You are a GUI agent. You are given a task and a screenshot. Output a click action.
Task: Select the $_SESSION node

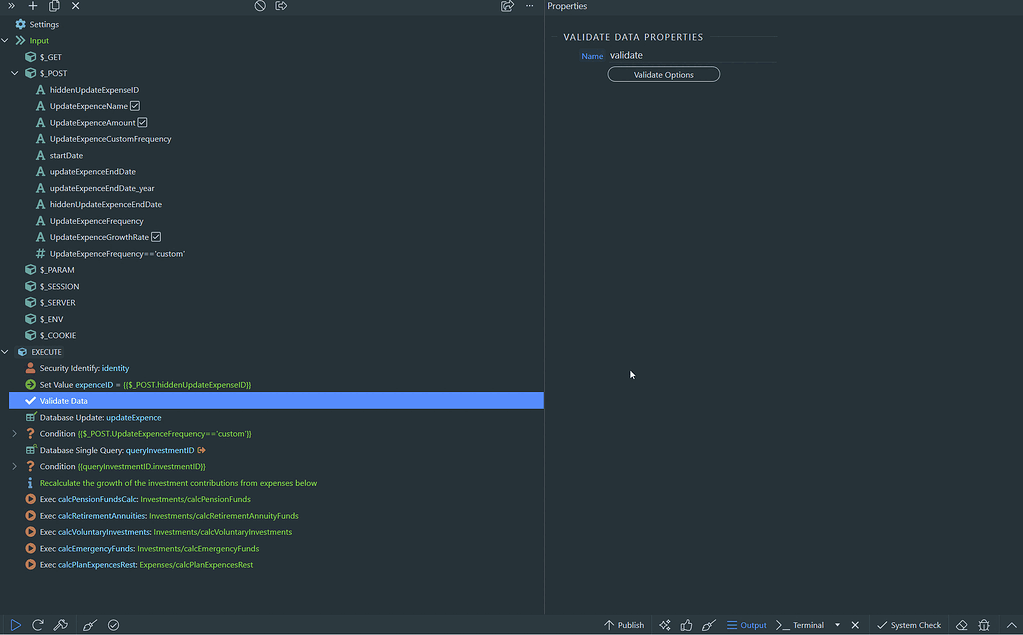(x=52, y=287)
